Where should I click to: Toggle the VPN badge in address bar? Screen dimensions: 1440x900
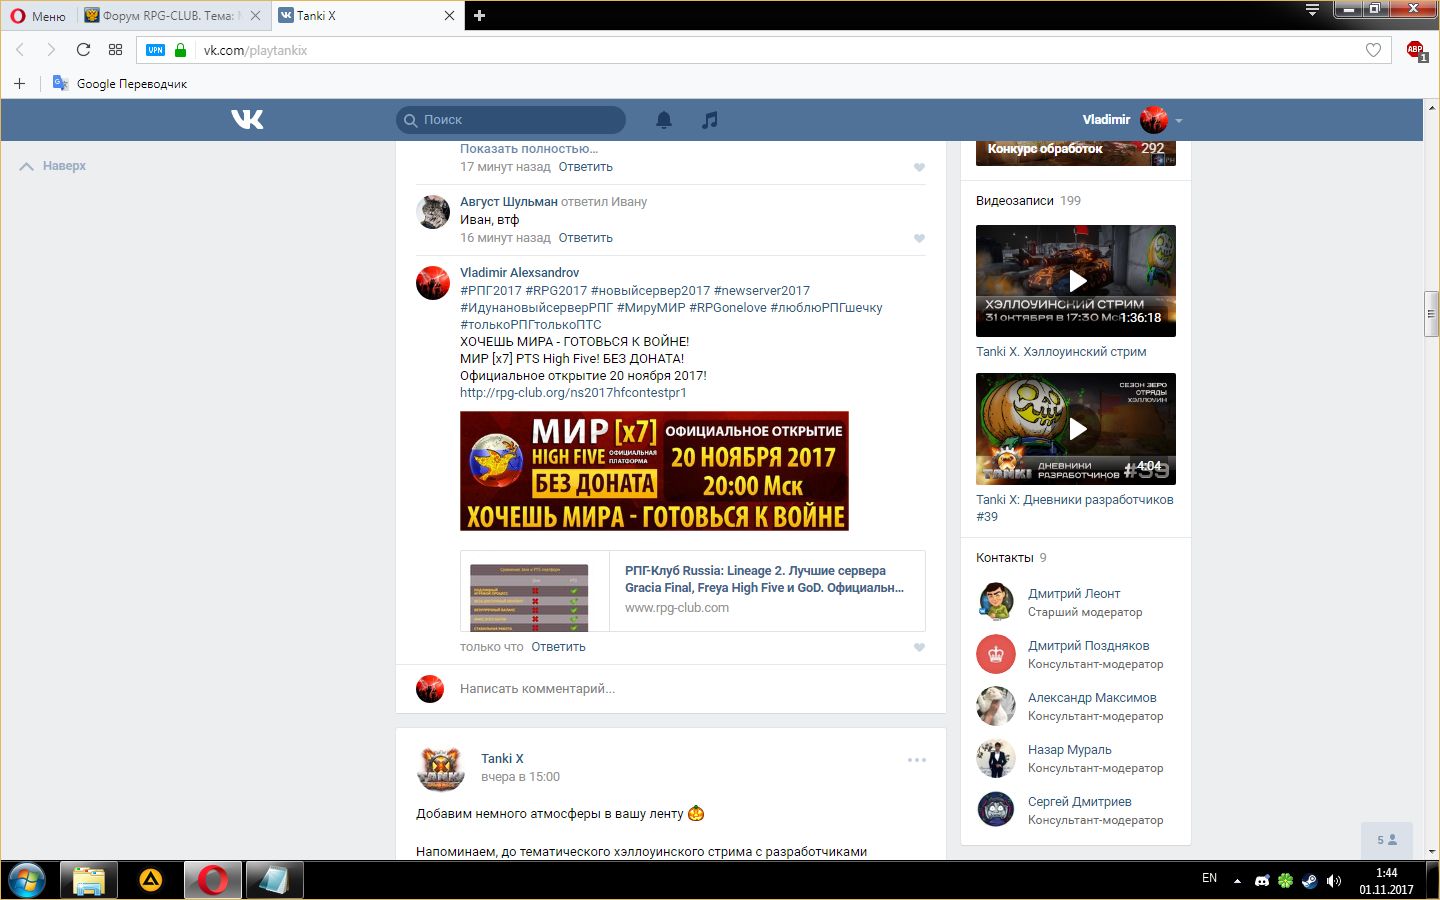click(155, 50)
